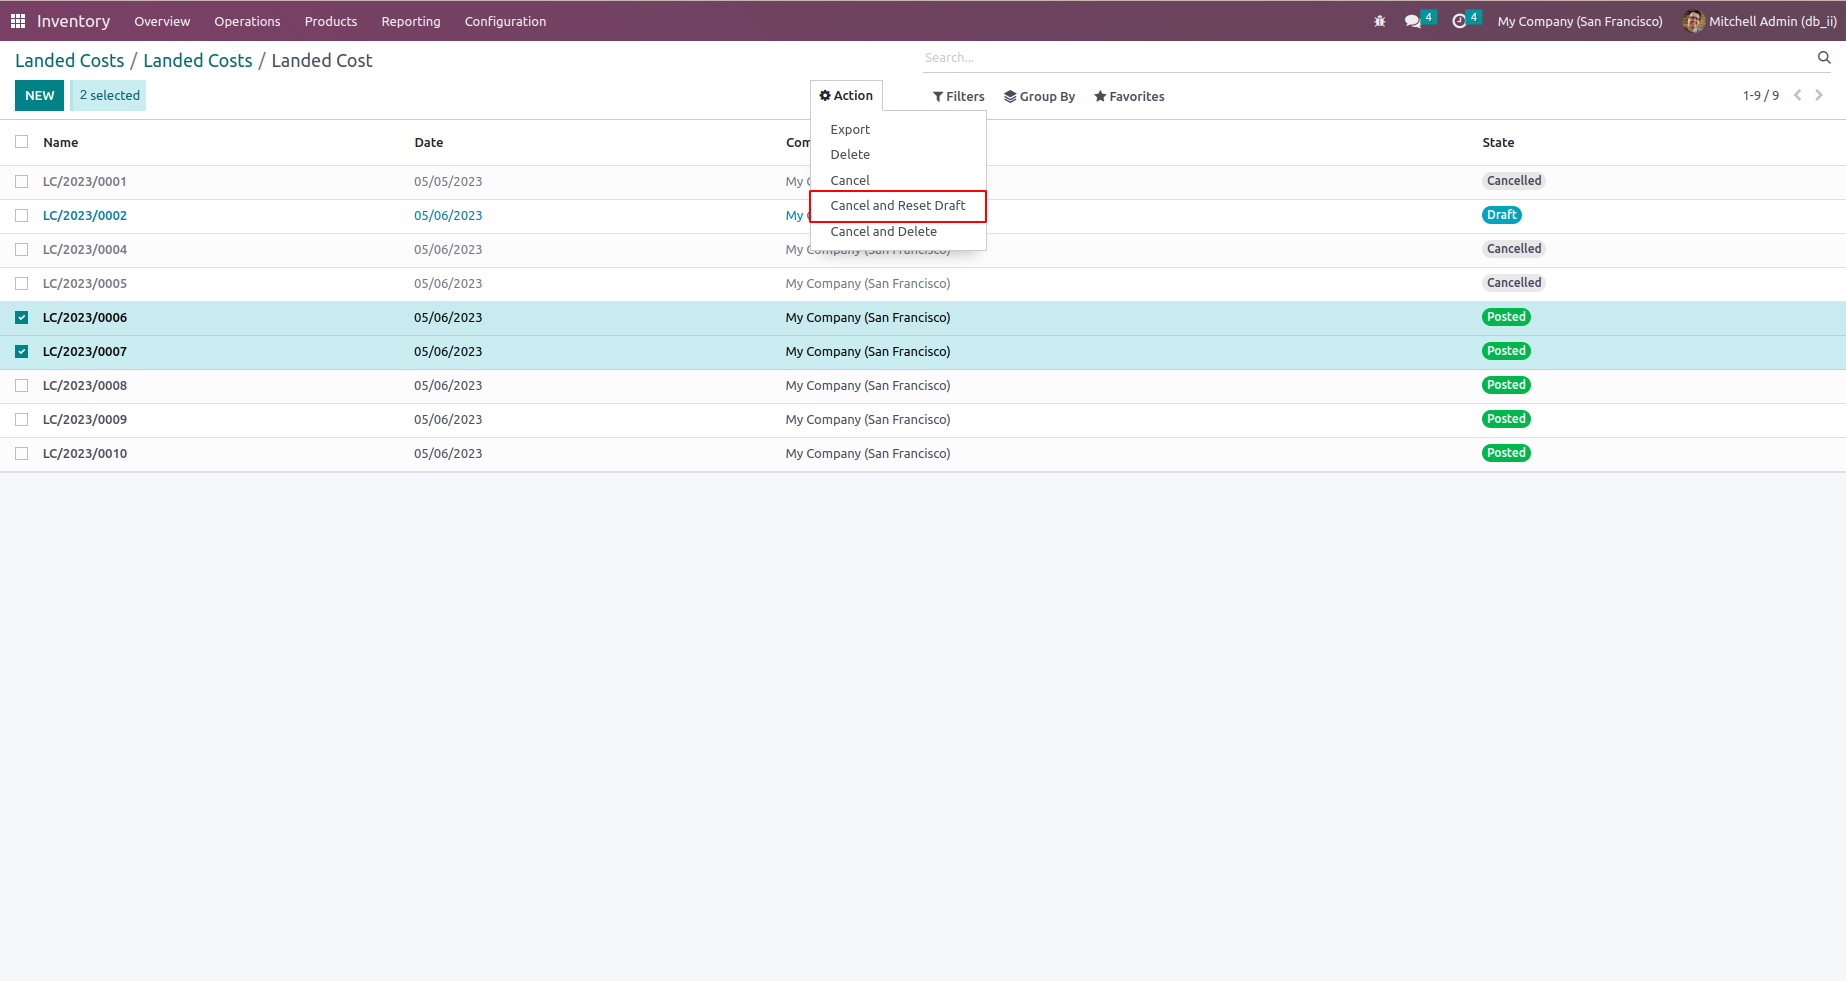Toggle the select-all header checkbox
This screenshot has height=981, width=1846.
click(22, 142)
